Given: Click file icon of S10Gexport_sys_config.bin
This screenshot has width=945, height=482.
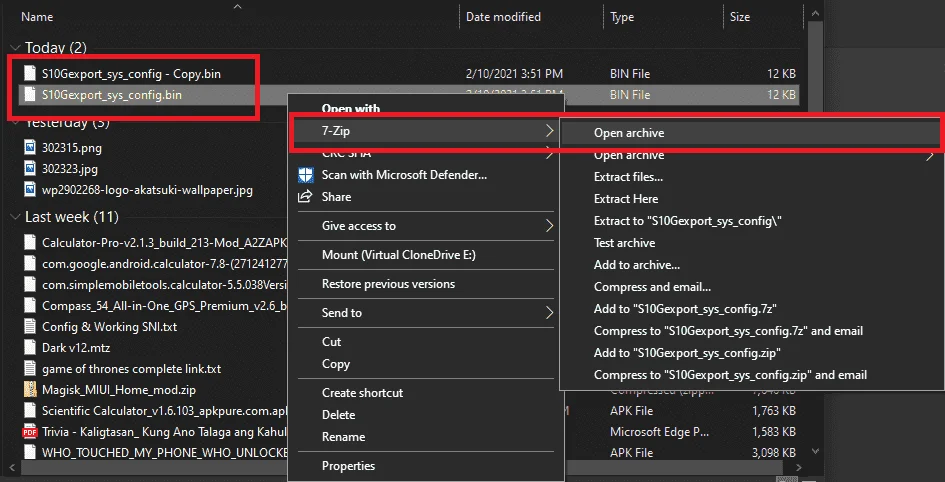Looking at the screenshot, I should (x=30, y=95).
